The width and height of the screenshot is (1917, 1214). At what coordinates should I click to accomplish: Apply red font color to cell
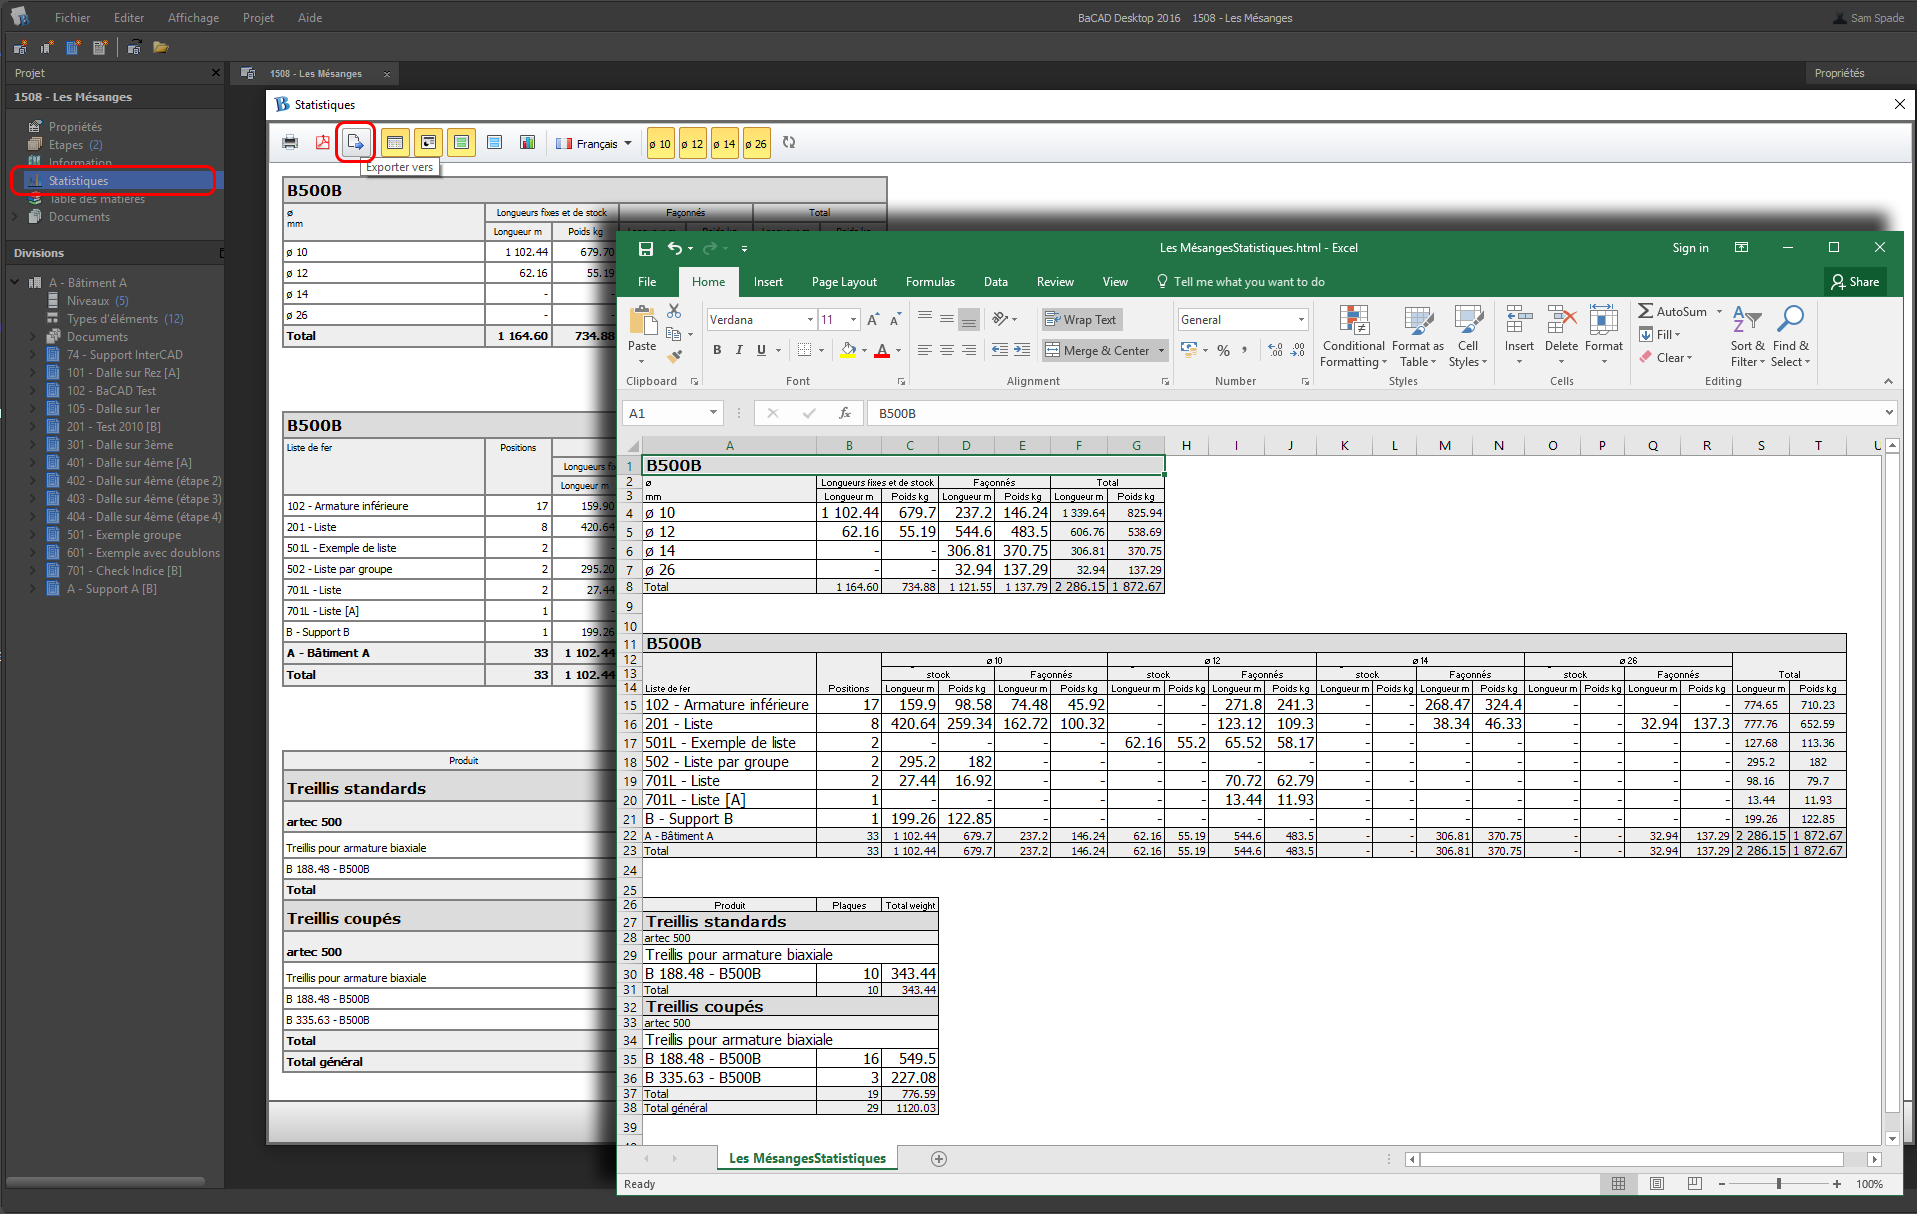click(x=882, y=350)
